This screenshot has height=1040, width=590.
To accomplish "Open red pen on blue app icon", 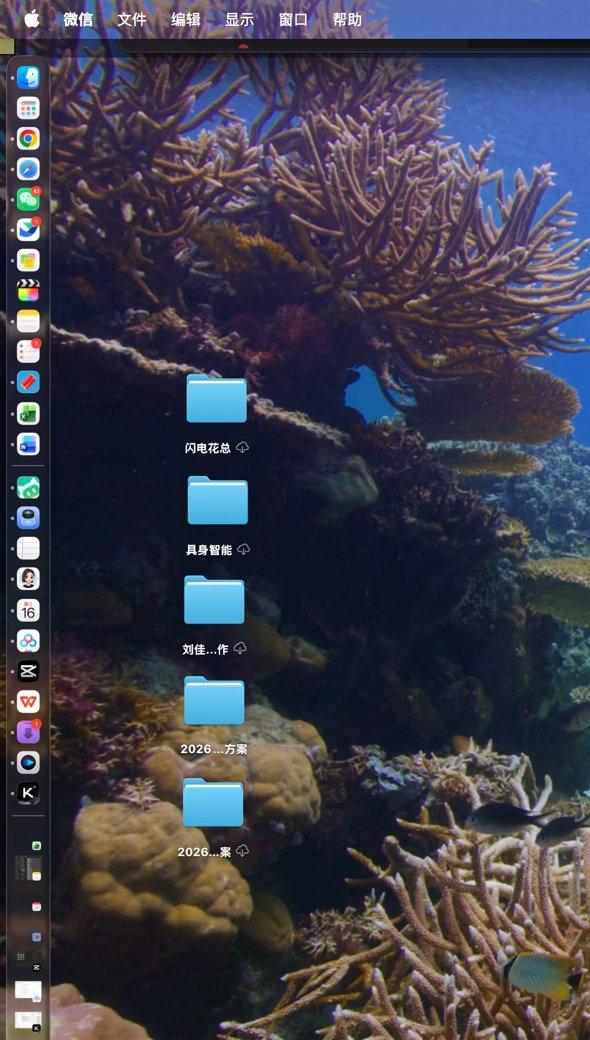I will (x=28, y=383).
